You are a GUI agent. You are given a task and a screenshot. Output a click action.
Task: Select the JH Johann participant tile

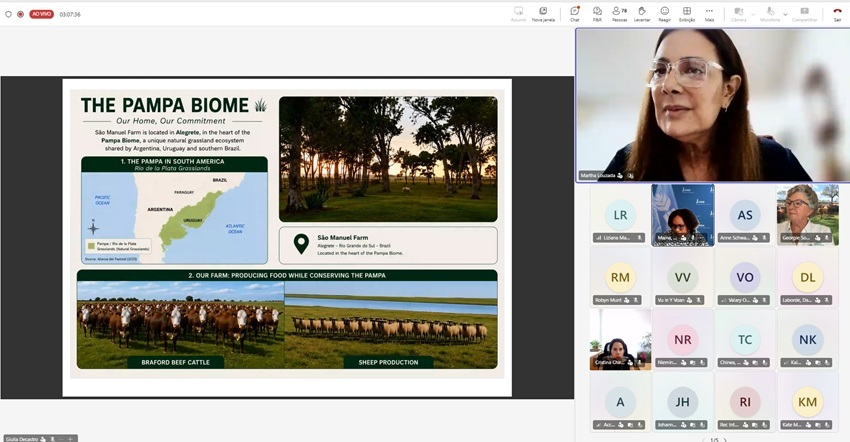click(x=682, y=402)
